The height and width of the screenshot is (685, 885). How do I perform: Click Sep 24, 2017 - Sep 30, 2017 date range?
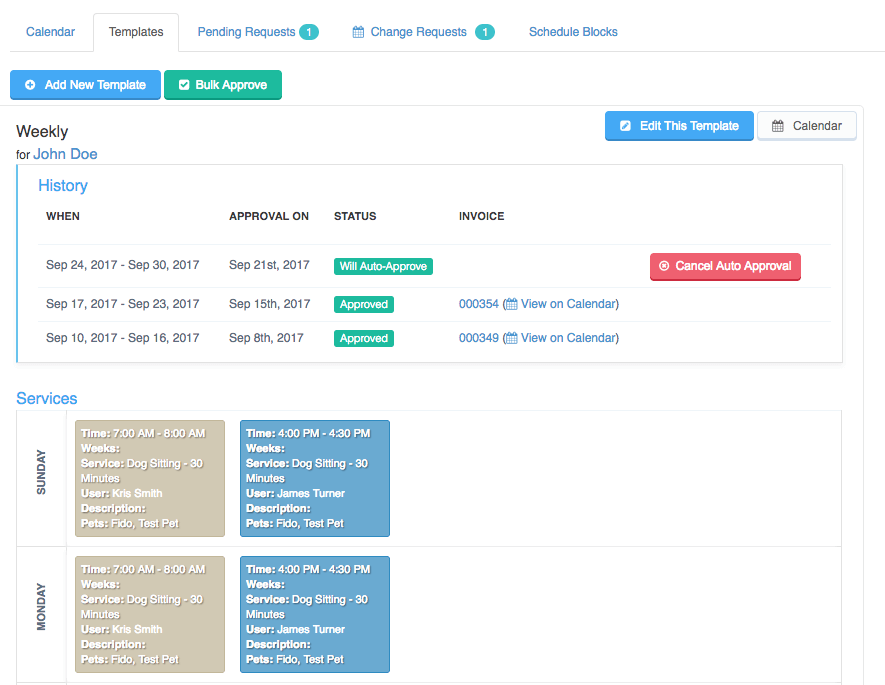tap(122, 265)
